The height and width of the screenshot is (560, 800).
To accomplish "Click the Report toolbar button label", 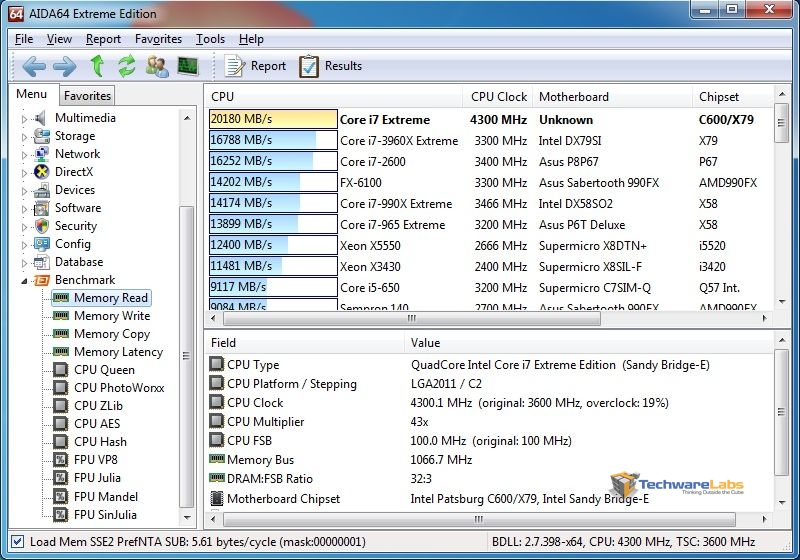I will pos(268,66).
